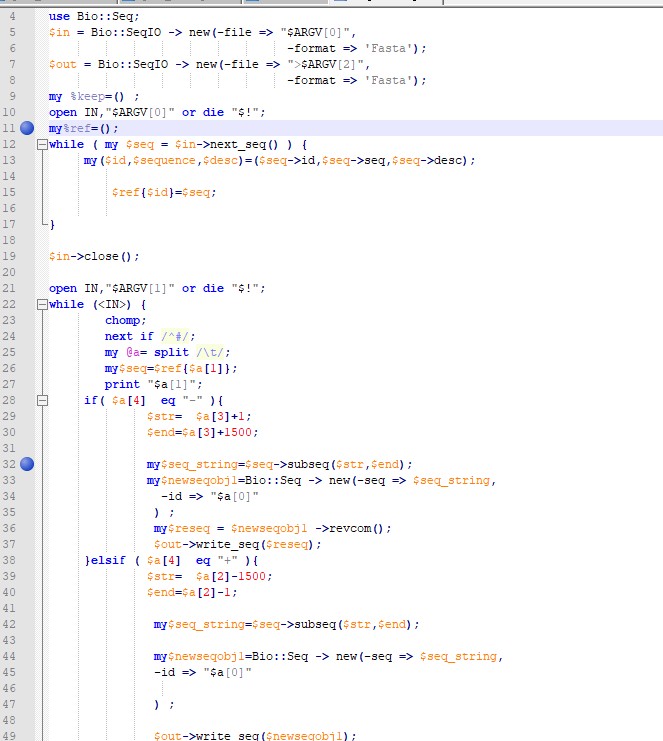
Task: Collapse the while block at line 12
Action: click(42, 144)
